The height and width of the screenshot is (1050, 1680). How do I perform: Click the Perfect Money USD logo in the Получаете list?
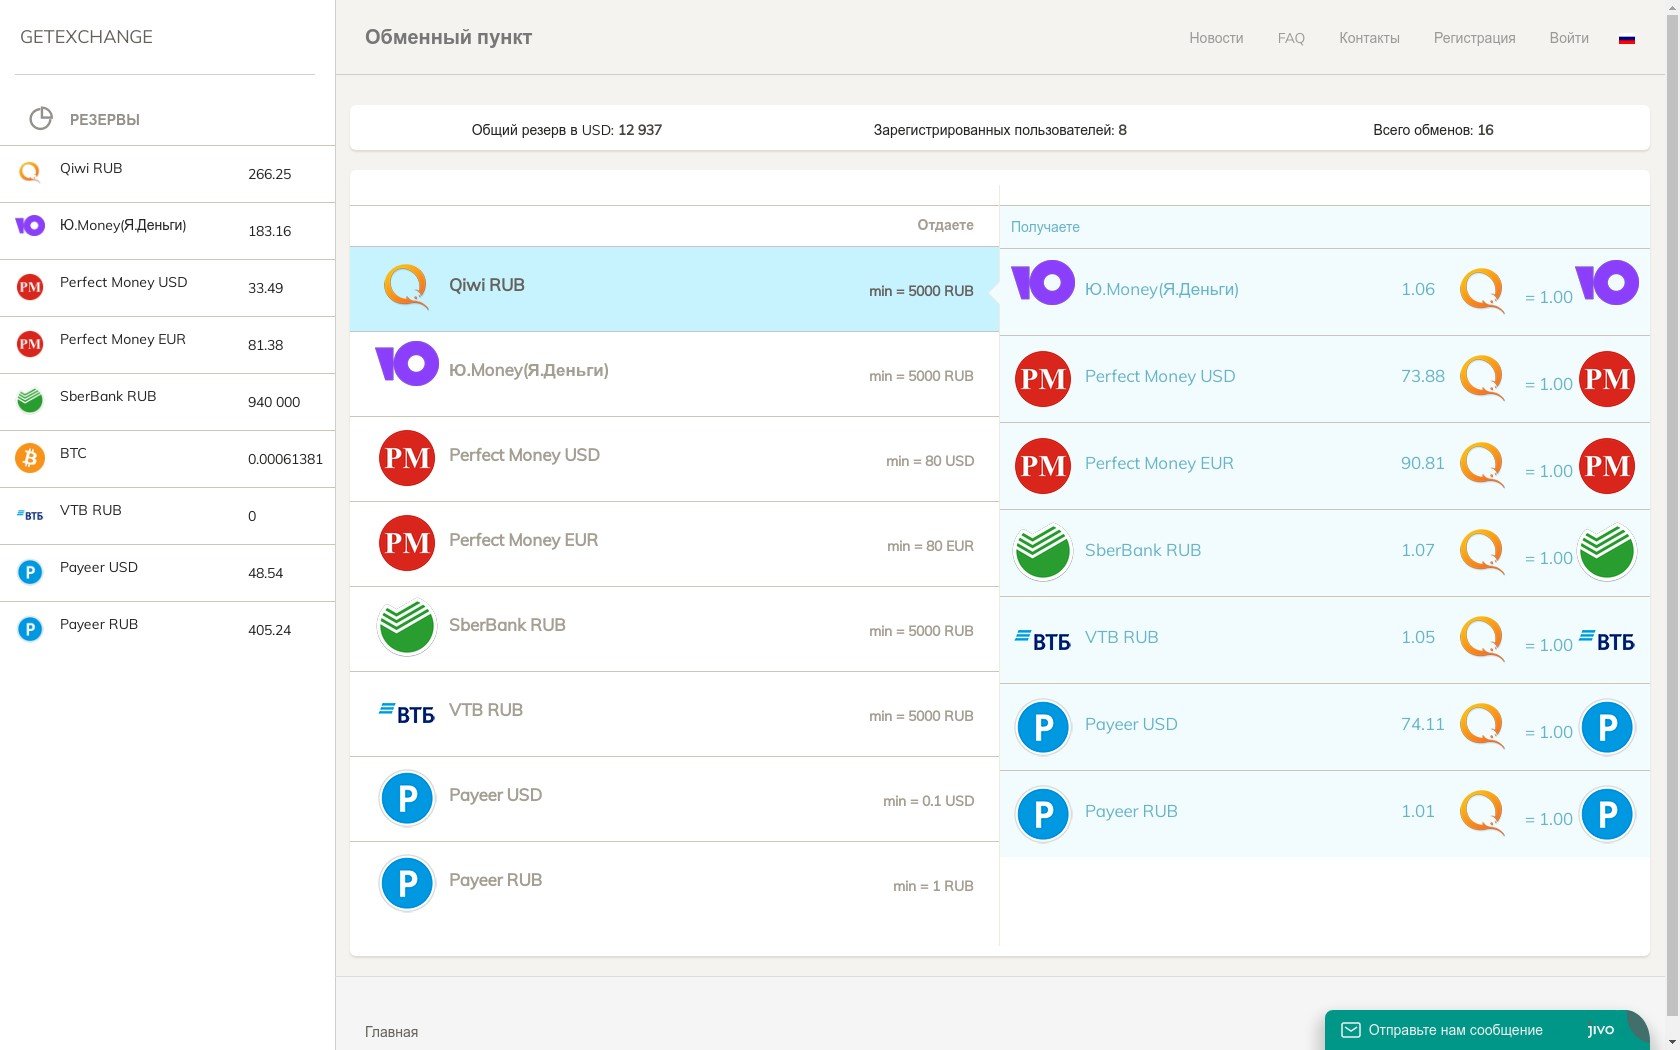pos(1043,379)
